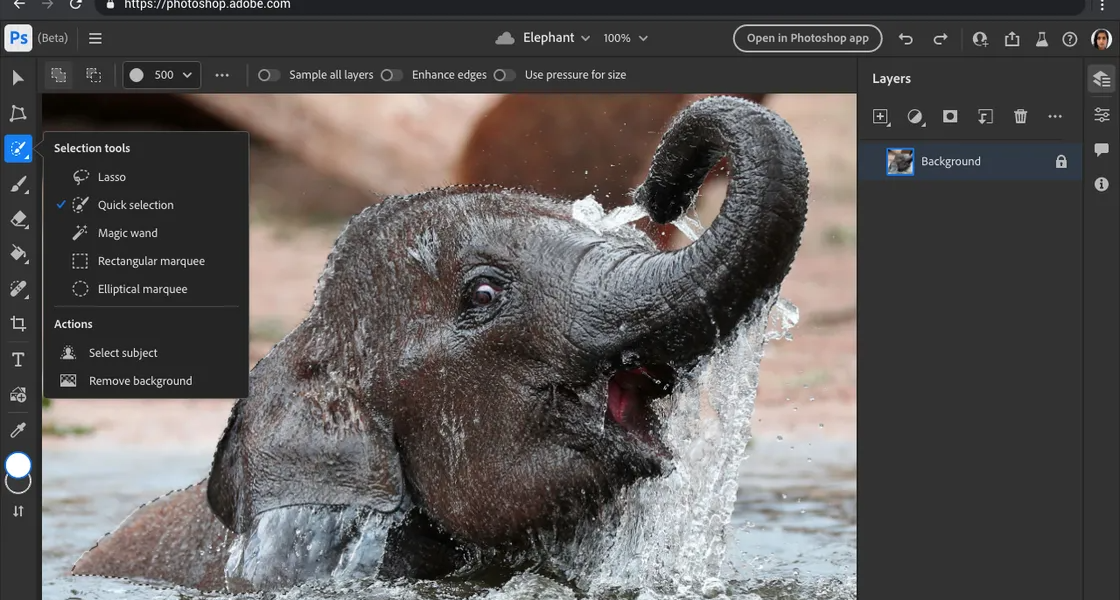Toggle Enhance edges on

click(391, 74)
